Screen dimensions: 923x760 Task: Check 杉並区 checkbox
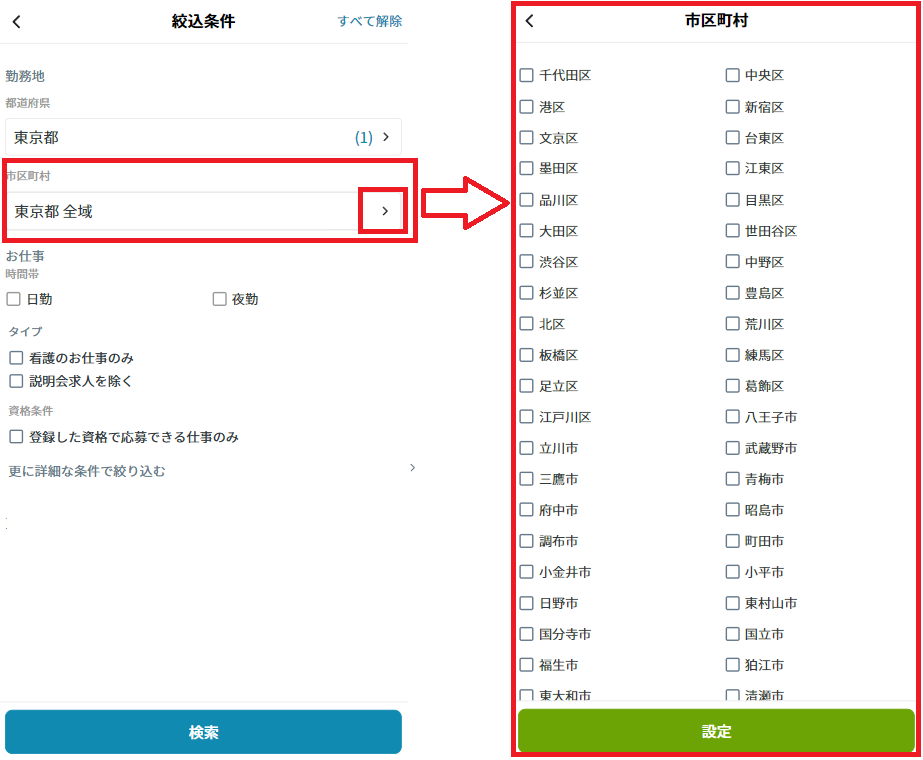[x=526, y=293]
